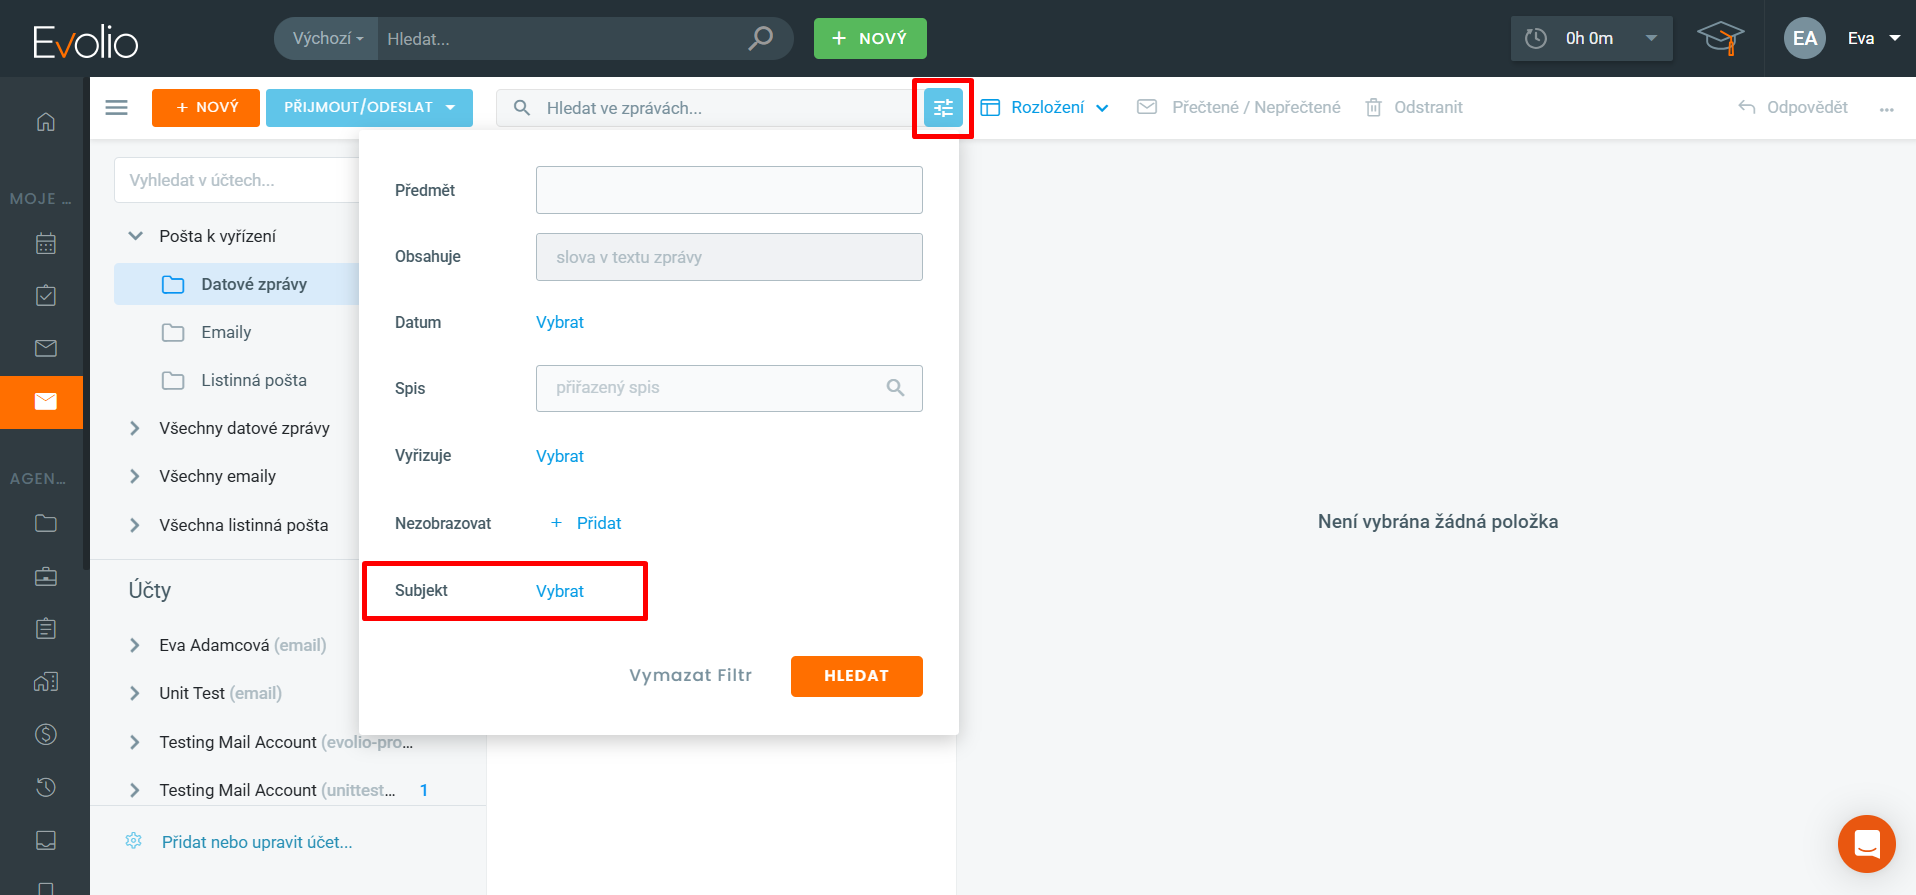This screenshot has height=895, width=1916.
Task: Collapse the Pošta k vyřízení tree
Action: pyautogui.click(x=135, y=236)
